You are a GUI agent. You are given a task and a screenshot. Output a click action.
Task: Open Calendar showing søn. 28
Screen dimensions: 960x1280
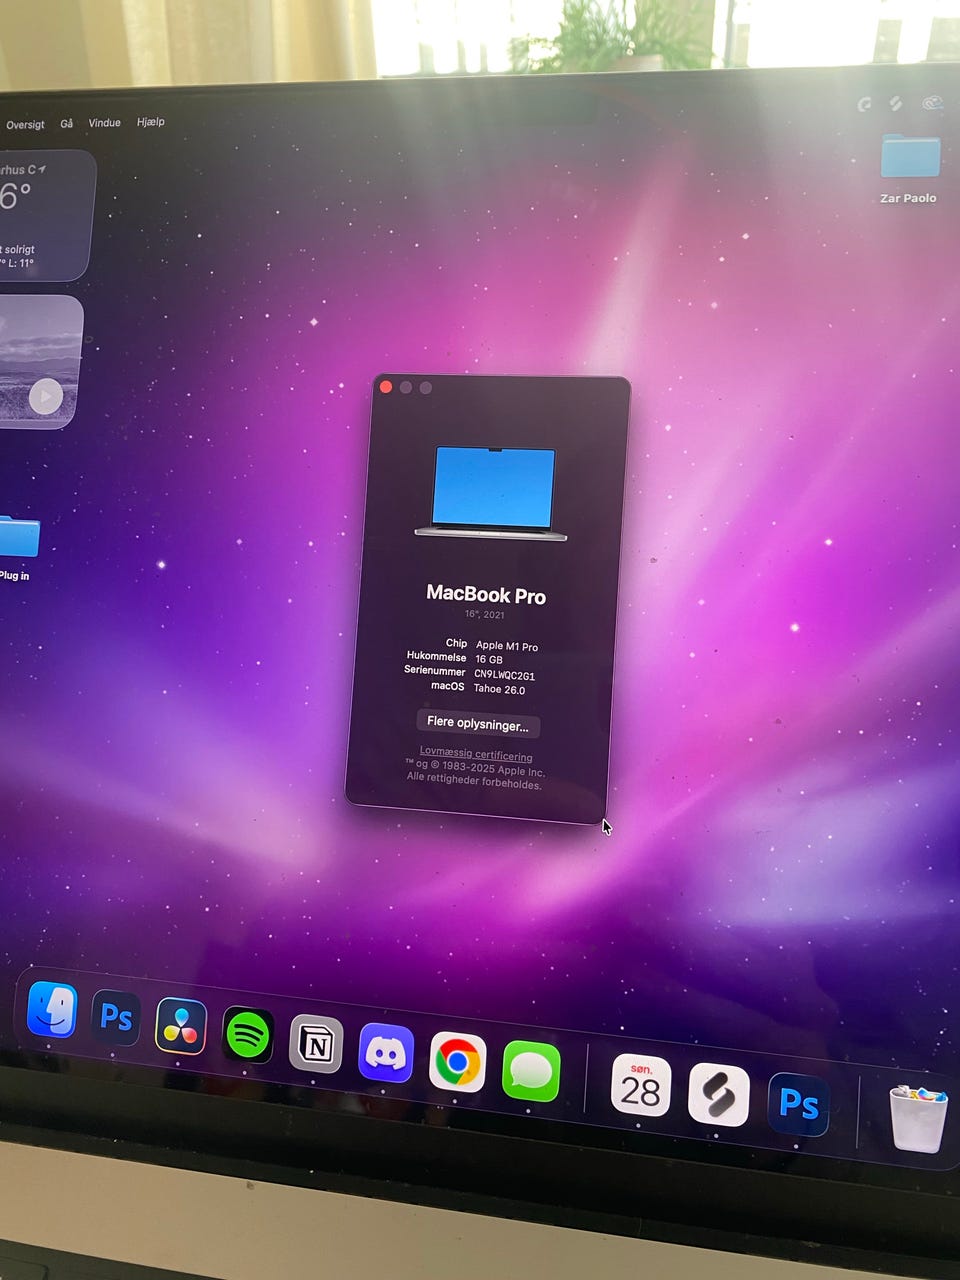[x=640, y=1085]
